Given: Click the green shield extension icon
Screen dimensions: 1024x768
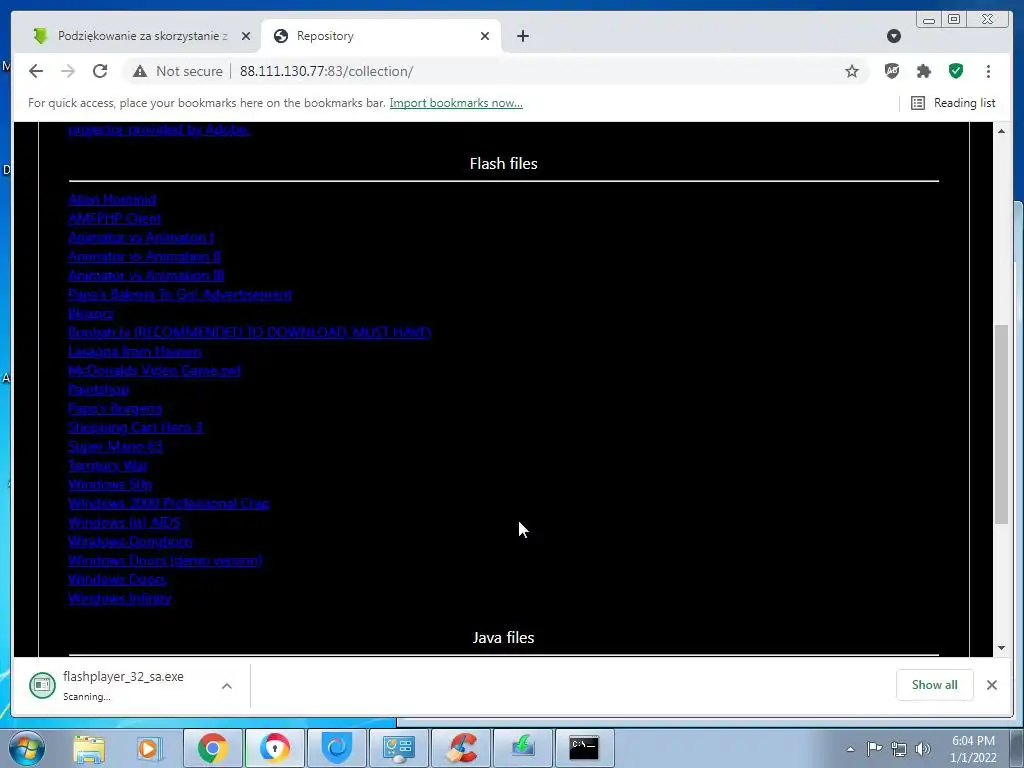Looking at the screenshot, I should click(955, 71).
